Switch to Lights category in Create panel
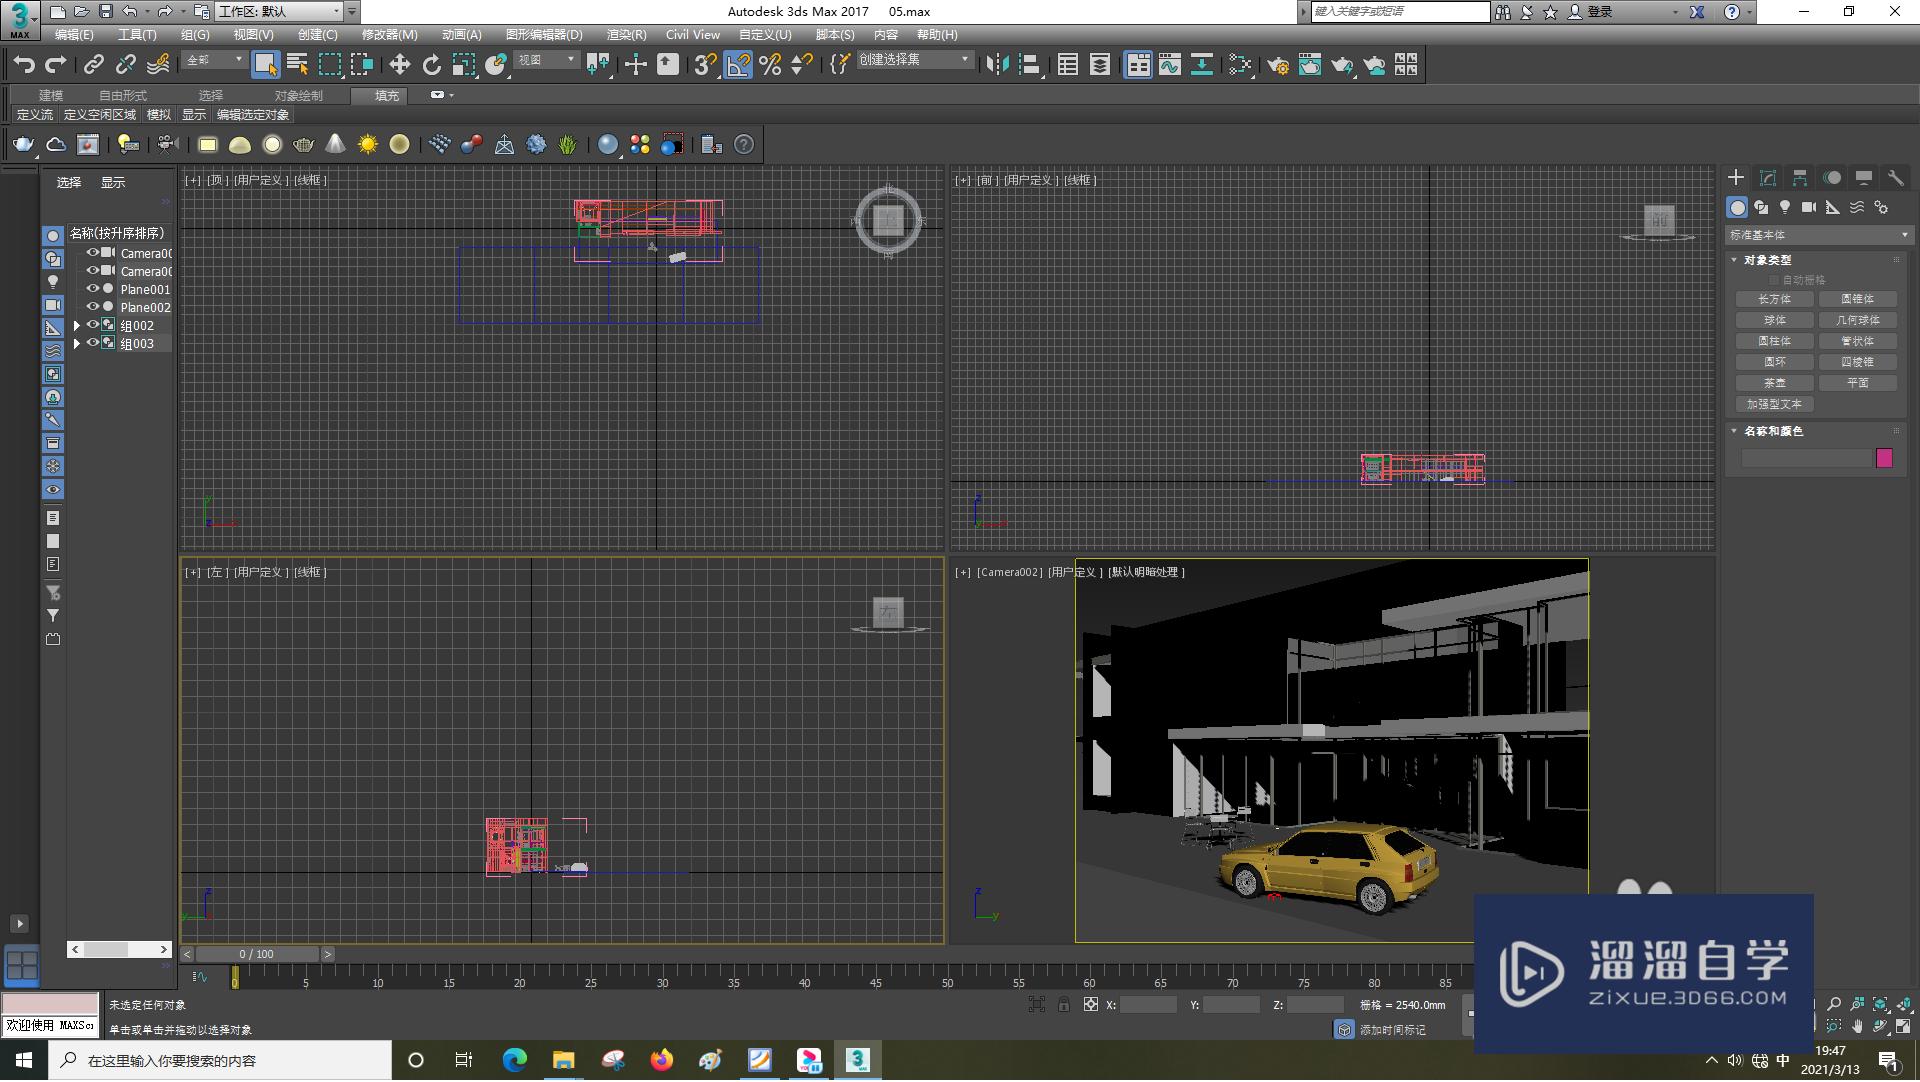The width and height of the screenshot is (1920, 1082). [1785, 207]
